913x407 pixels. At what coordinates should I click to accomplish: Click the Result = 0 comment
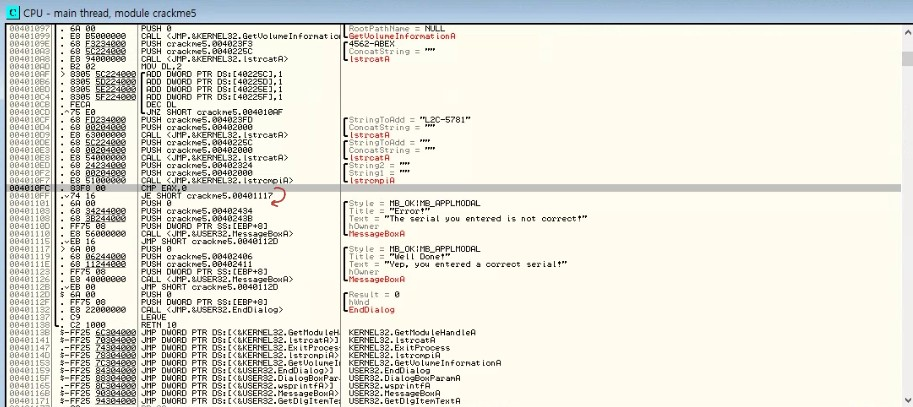[374, 295]
